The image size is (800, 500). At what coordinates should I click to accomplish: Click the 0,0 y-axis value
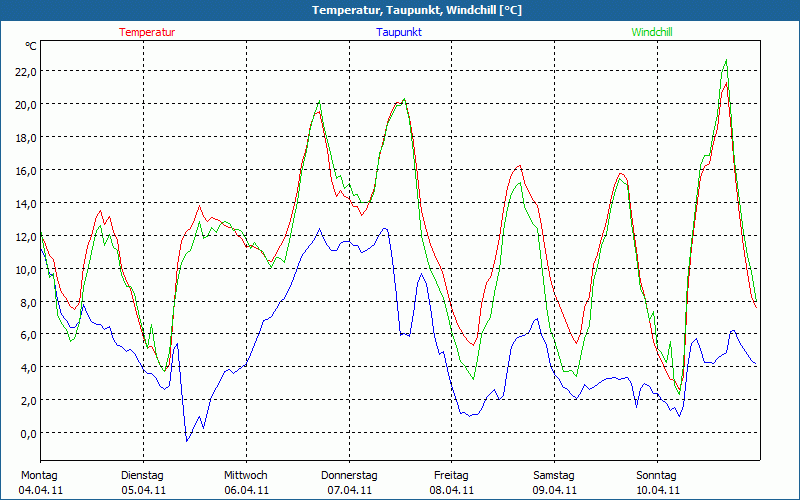coord(29,434)
